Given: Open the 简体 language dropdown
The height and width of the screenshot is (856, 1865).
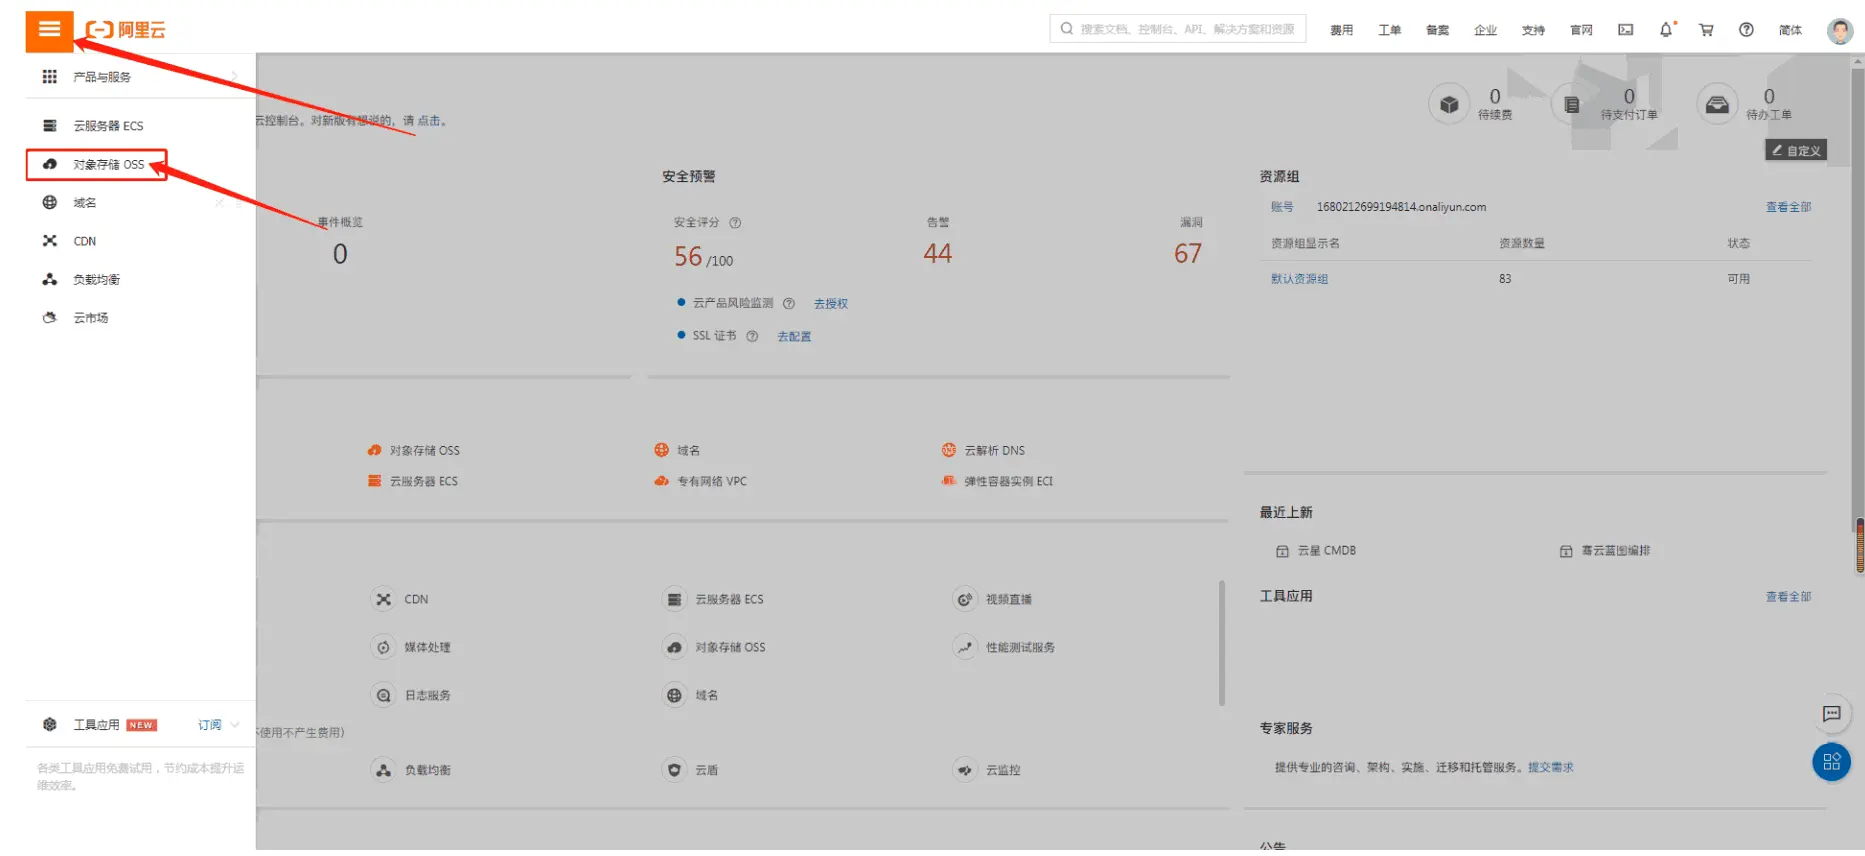Looking at the screenshot, I should [1790, 30].
